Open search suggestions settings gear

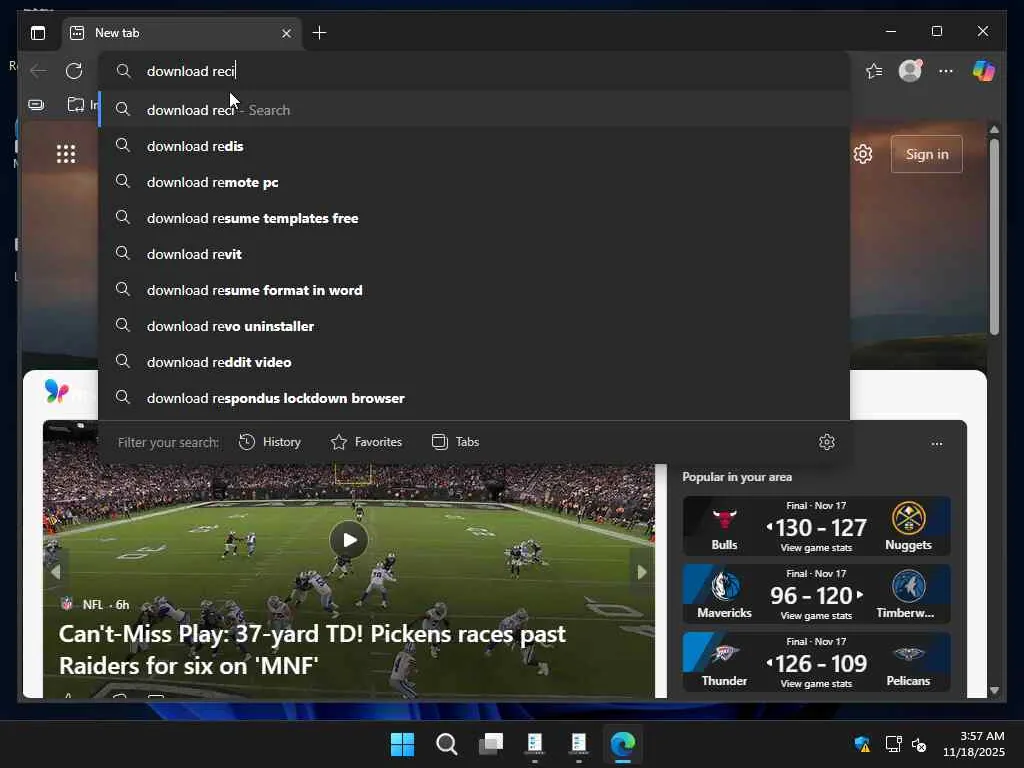click(x=827, y=442)
